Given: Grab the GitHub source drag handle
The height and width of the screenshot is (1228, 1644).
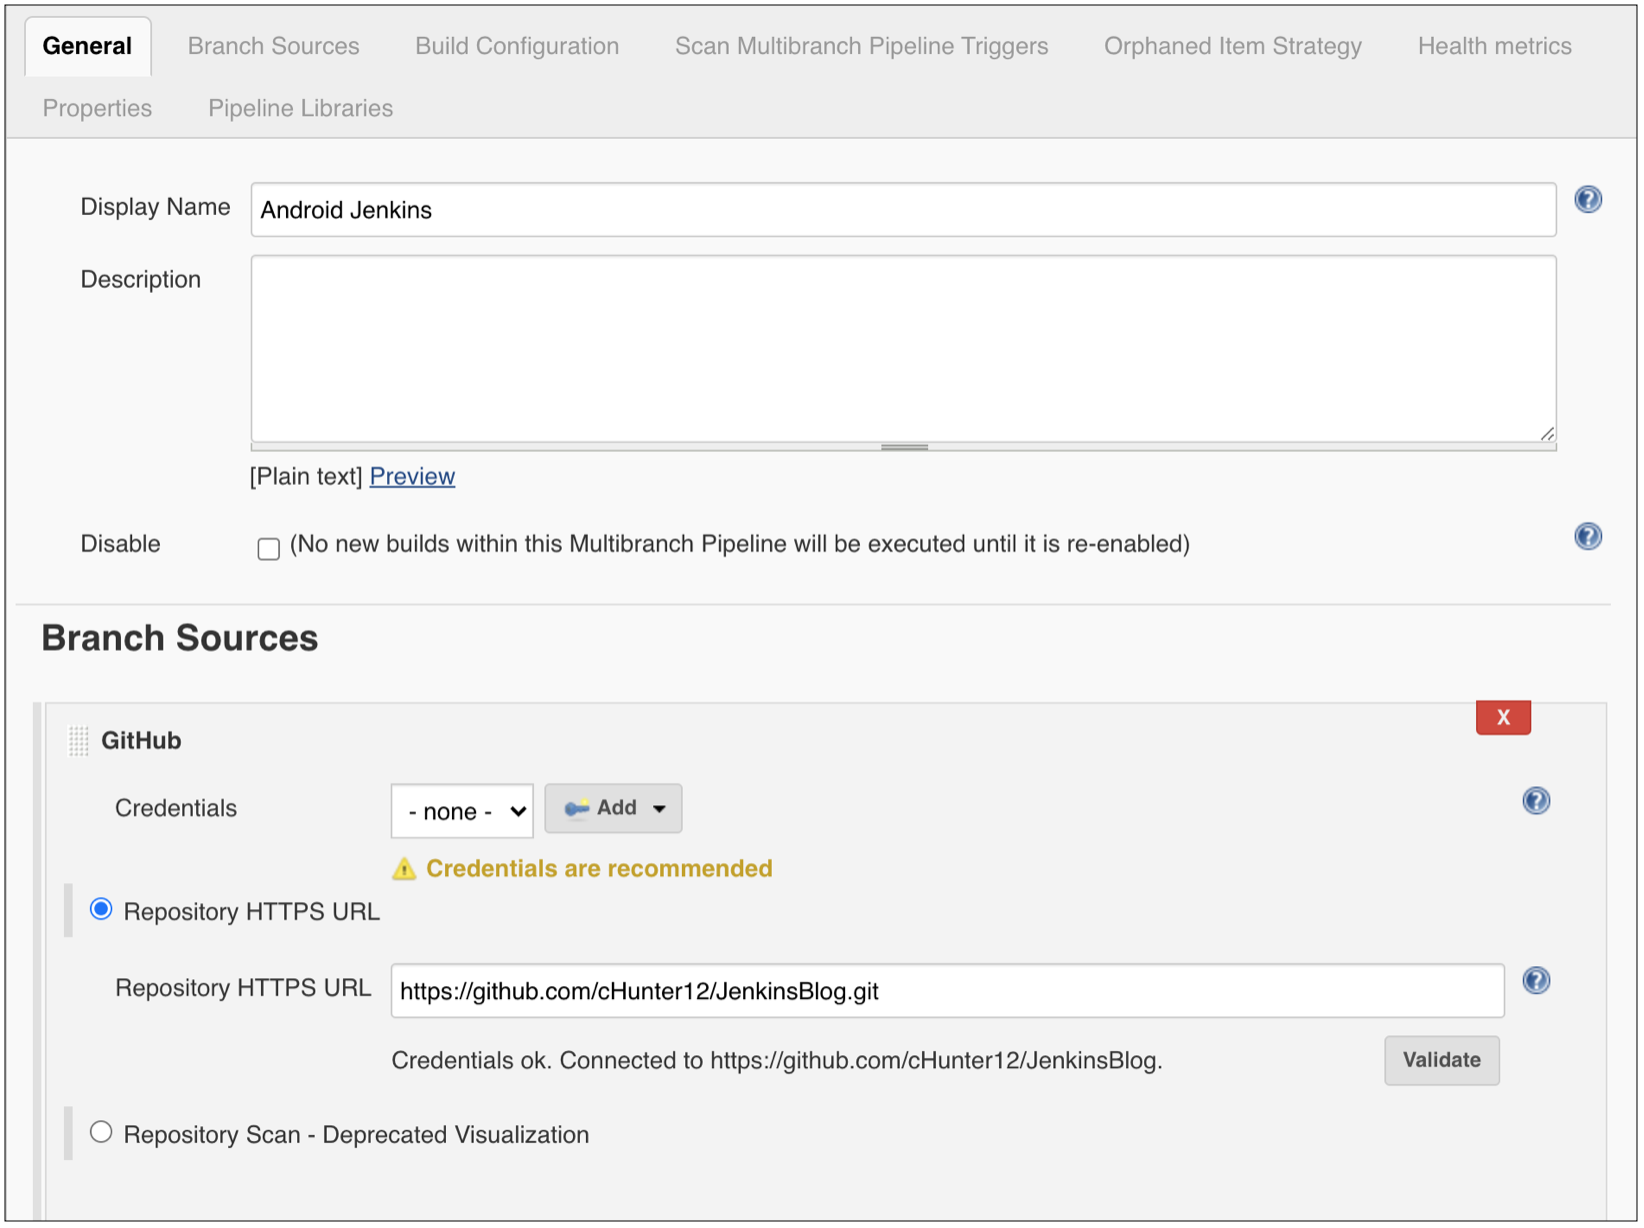Looking at the screenshot, I should pos(78,741).
